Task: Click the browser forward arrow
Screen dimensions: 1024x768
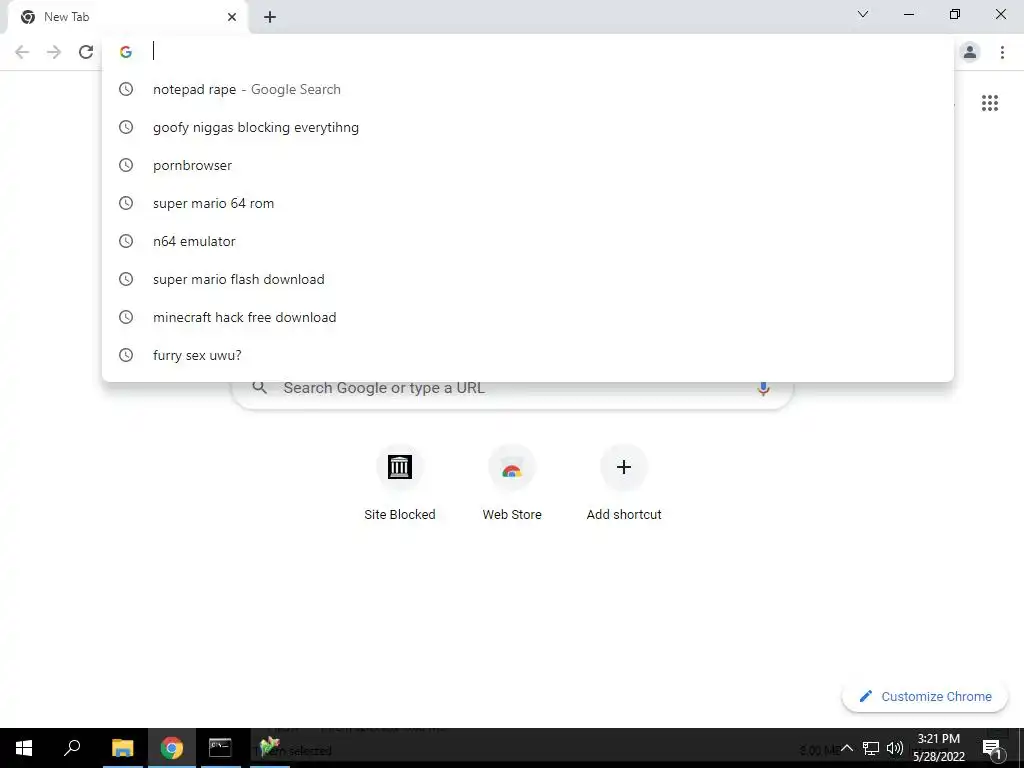Action: (54, 52)
